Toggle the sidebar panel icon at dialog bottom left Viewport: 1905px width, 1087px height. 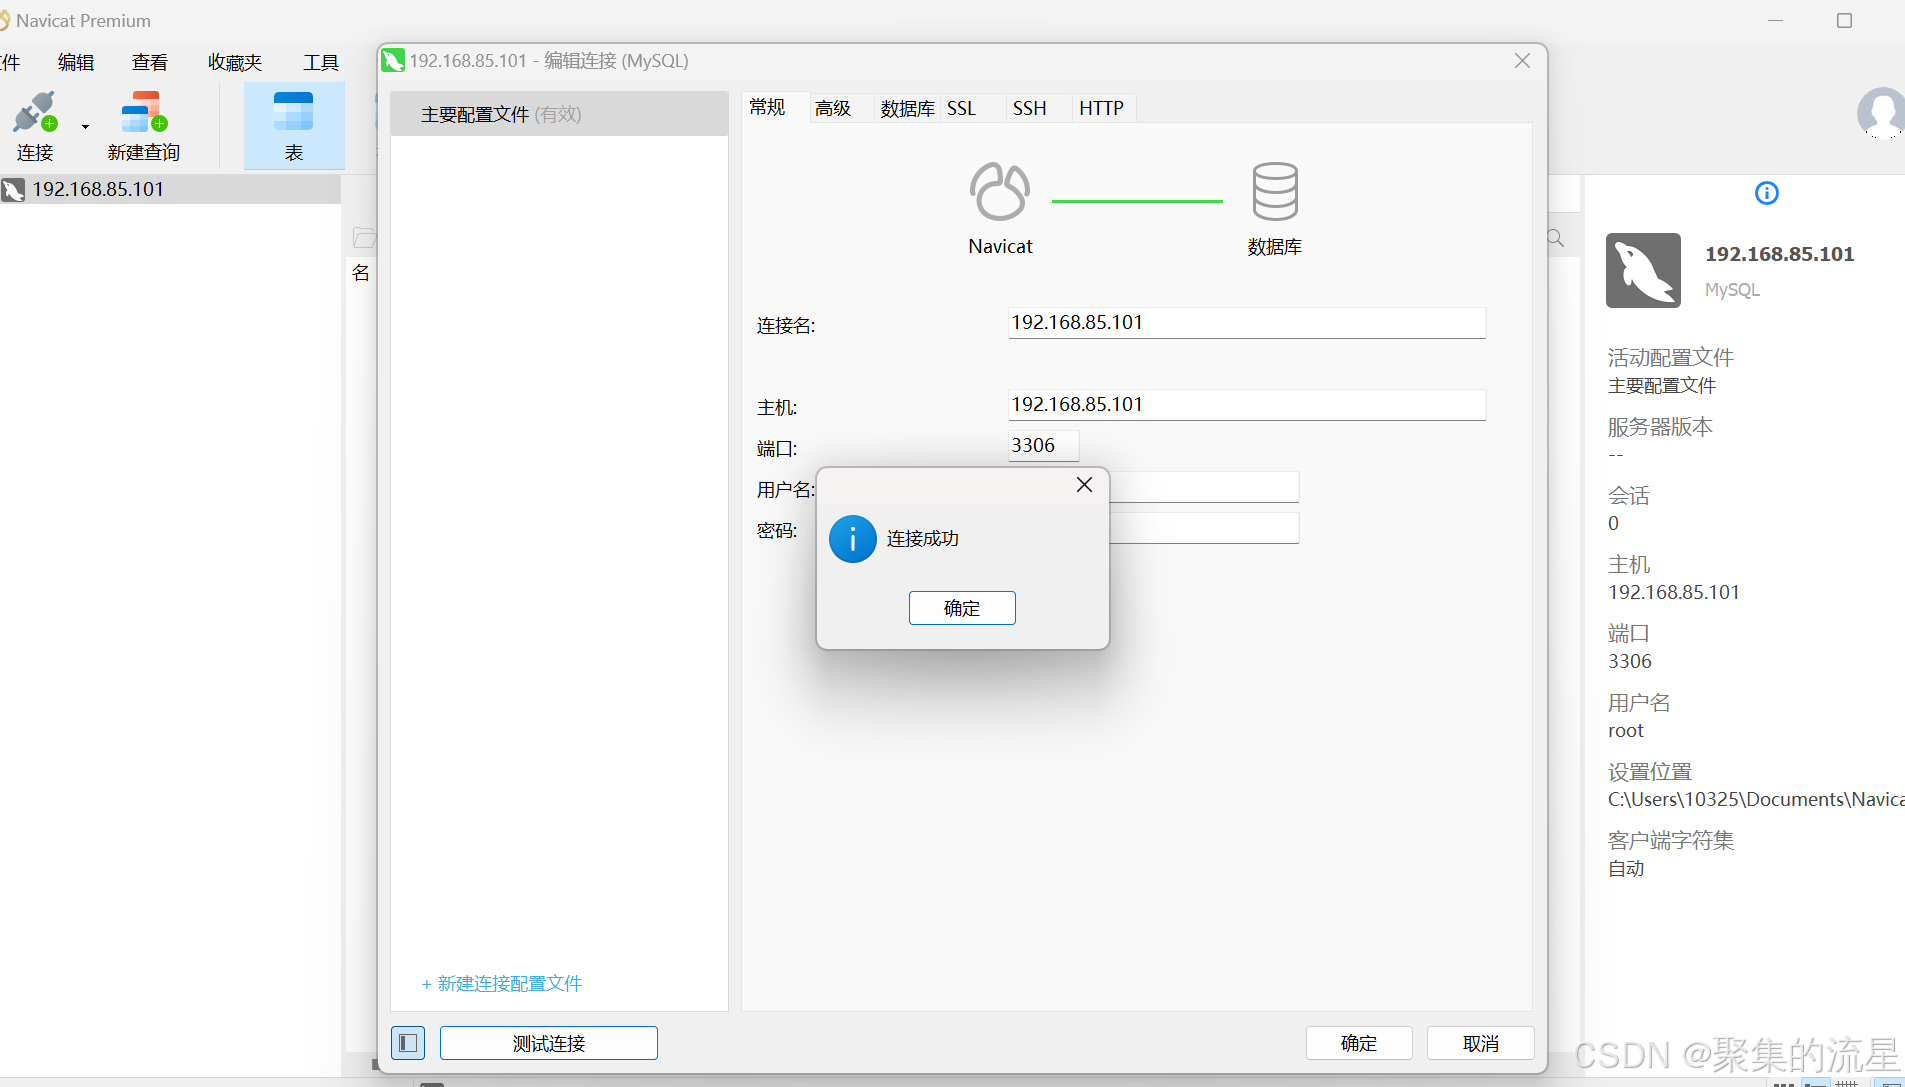tap(407, 1042)
